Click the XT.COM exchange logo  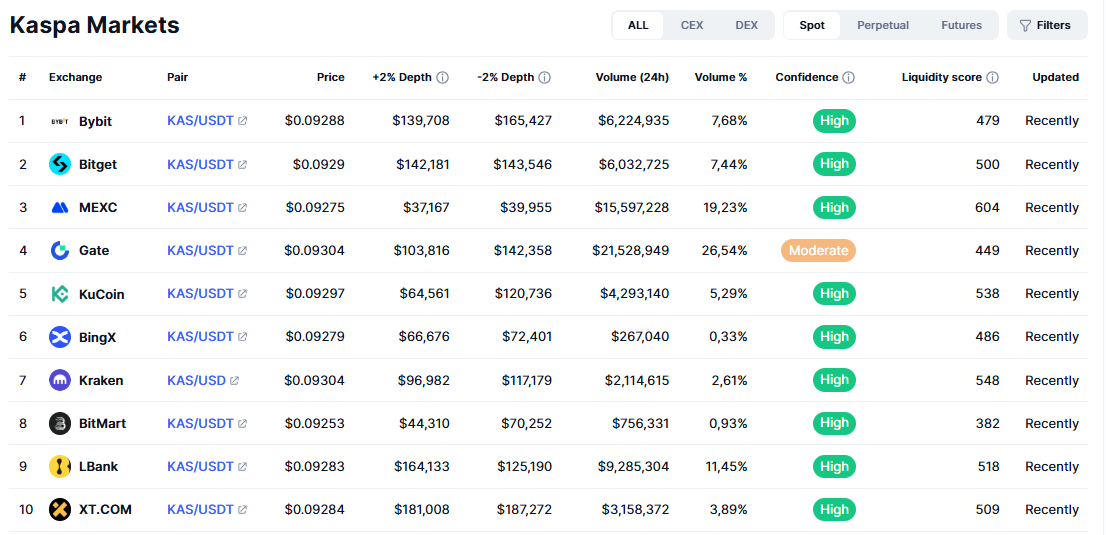60,510
